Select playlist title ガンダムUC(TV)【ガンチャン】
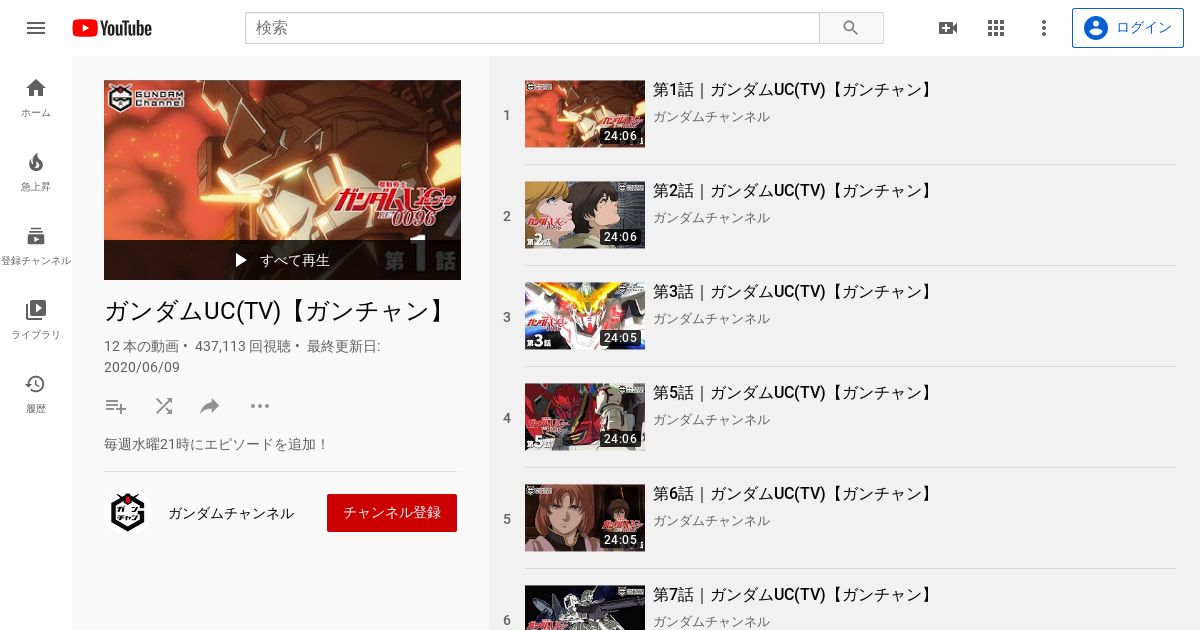 pos(277,311)
